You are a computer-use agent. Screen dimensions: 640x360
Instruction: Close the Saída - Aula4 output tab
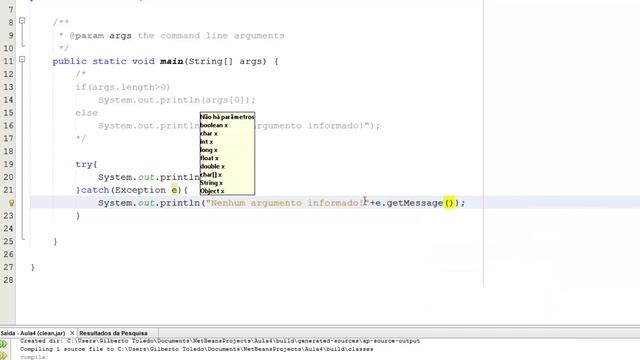72,333
